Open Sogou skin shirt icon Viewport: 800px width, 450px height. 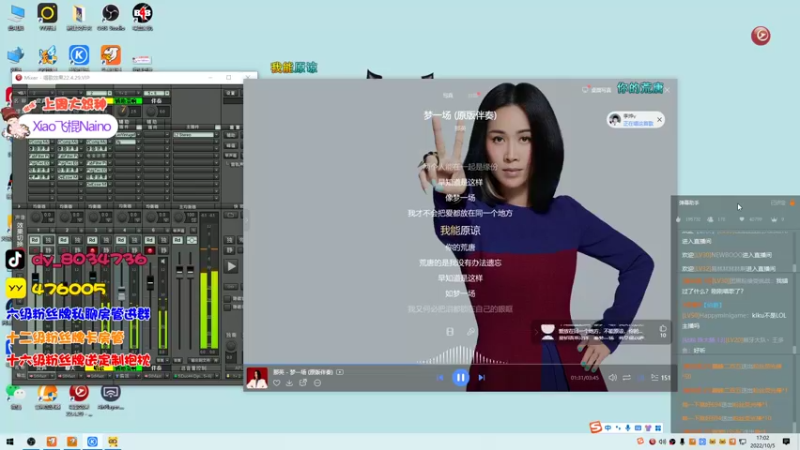648,428
